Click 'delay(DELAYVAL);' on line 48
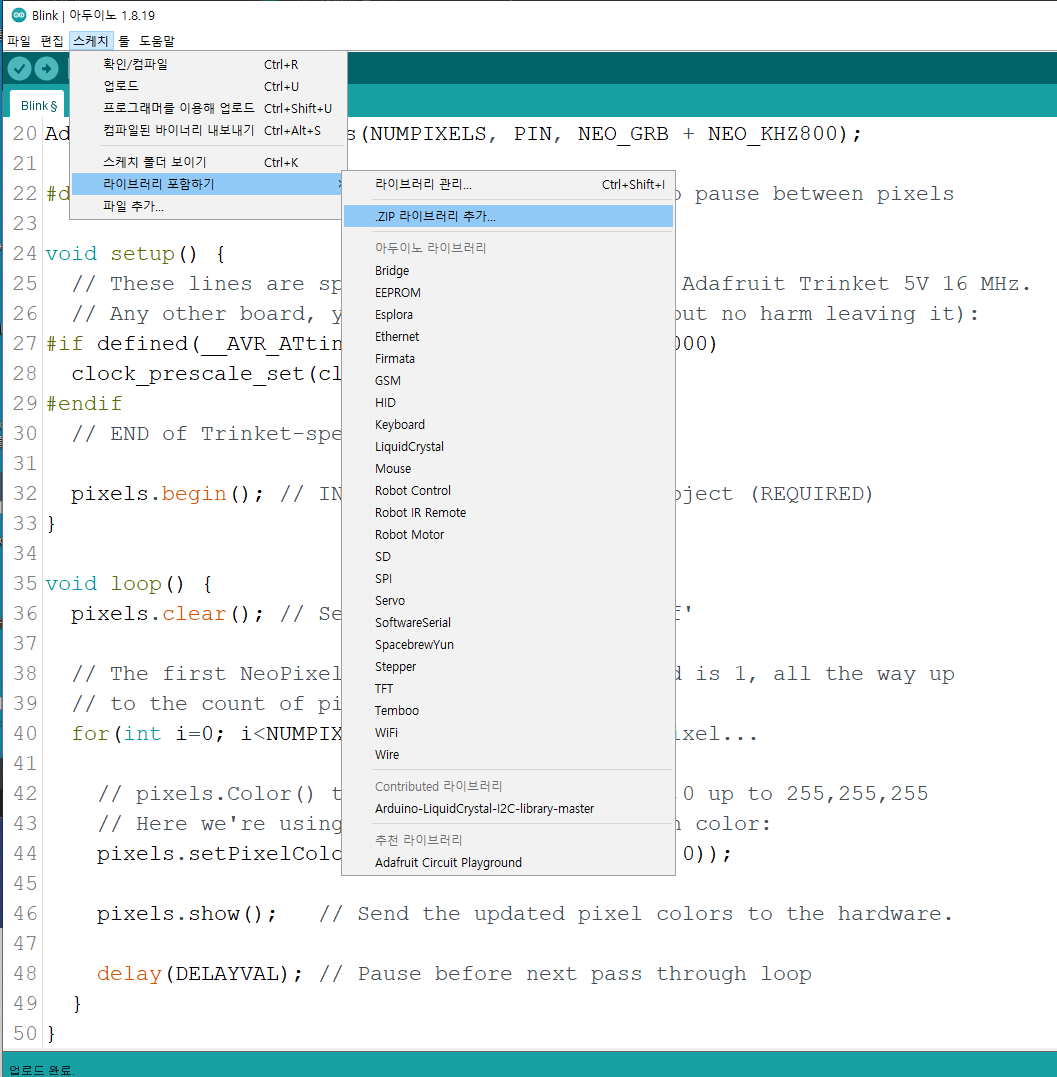Viewport: 1057px width, 1077px height. coord(199,974)
